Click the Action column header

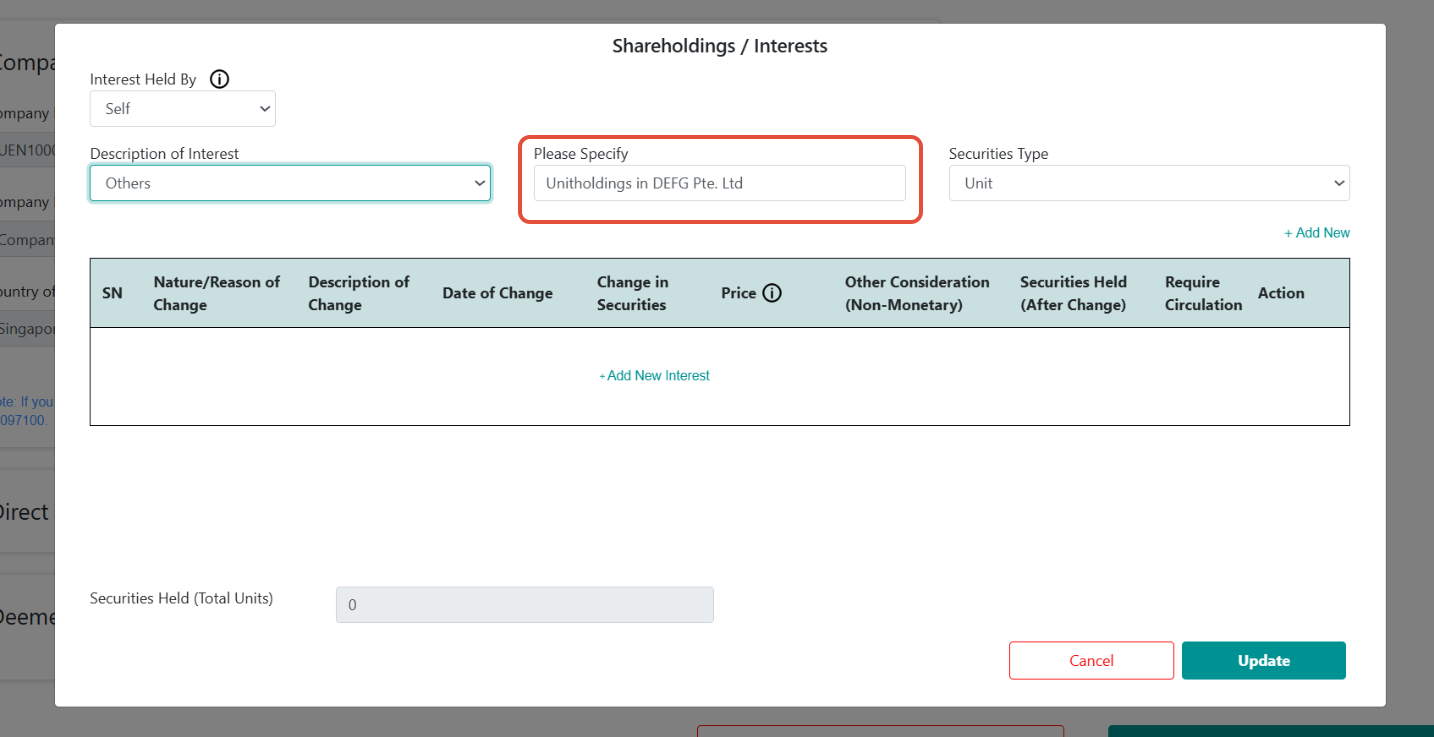tap(1281, 293)
